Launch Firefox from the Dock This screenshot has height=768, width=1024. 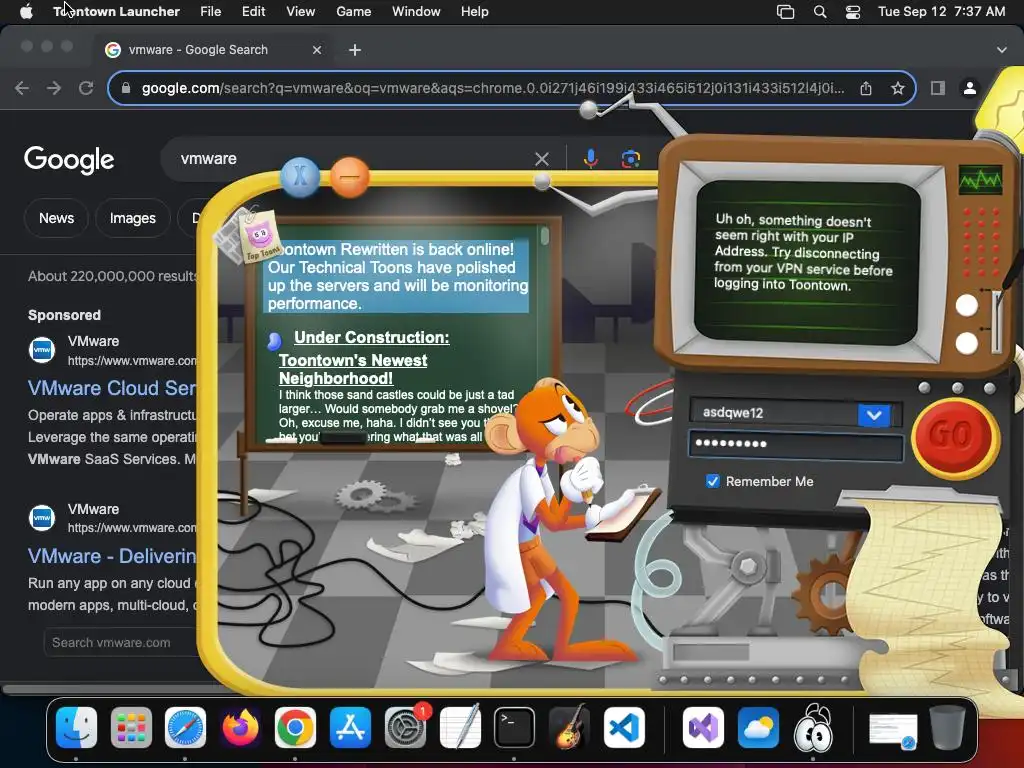click(240, 728)
